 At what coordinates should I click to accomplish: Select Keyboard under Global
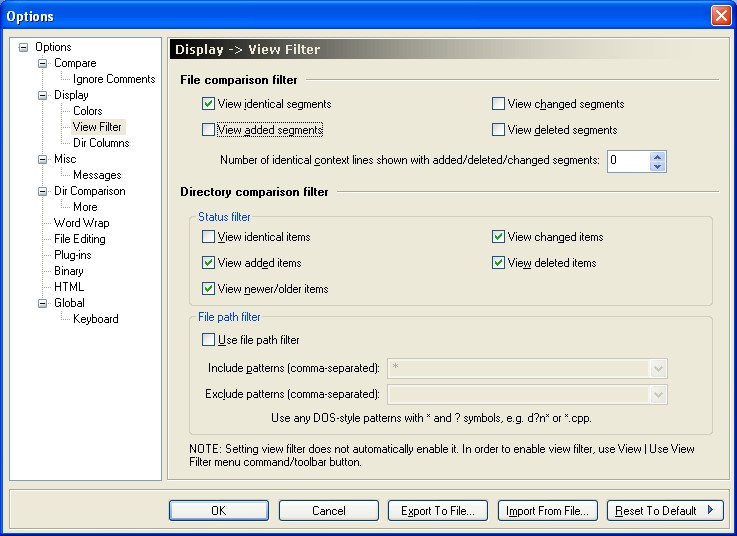[95, 319]
